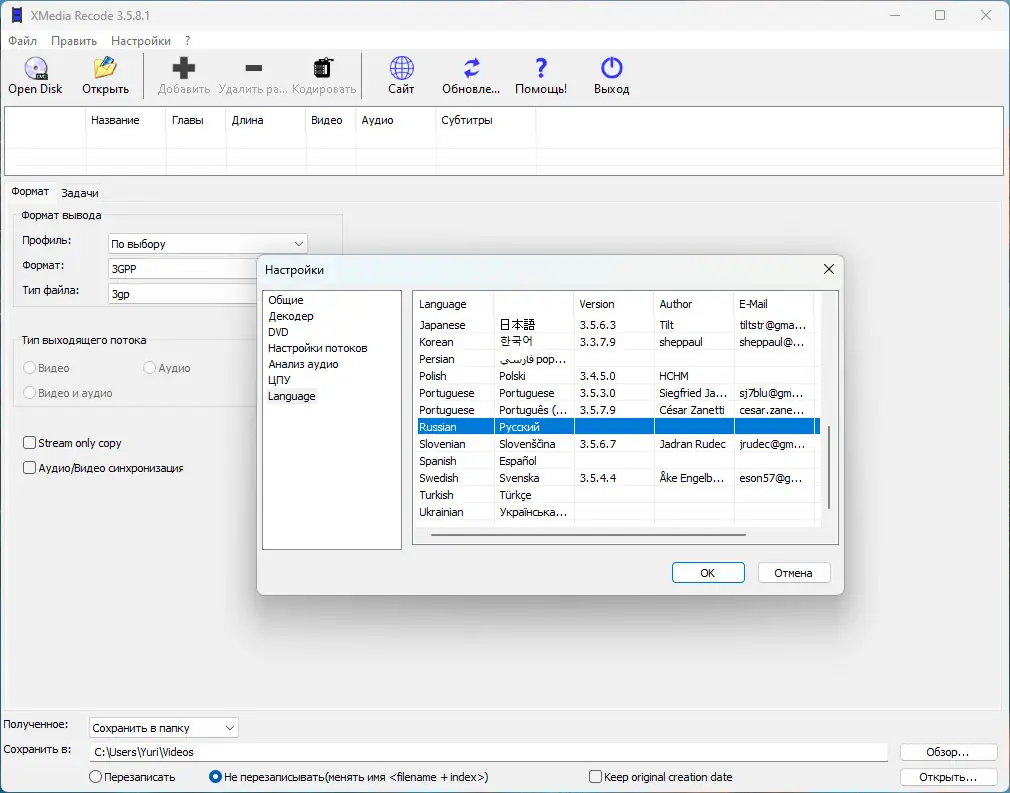This screenshot has width=1010, height=793.
Task: Click the Выход power icon
Action: pyautogui.click(x=611, y=69)
